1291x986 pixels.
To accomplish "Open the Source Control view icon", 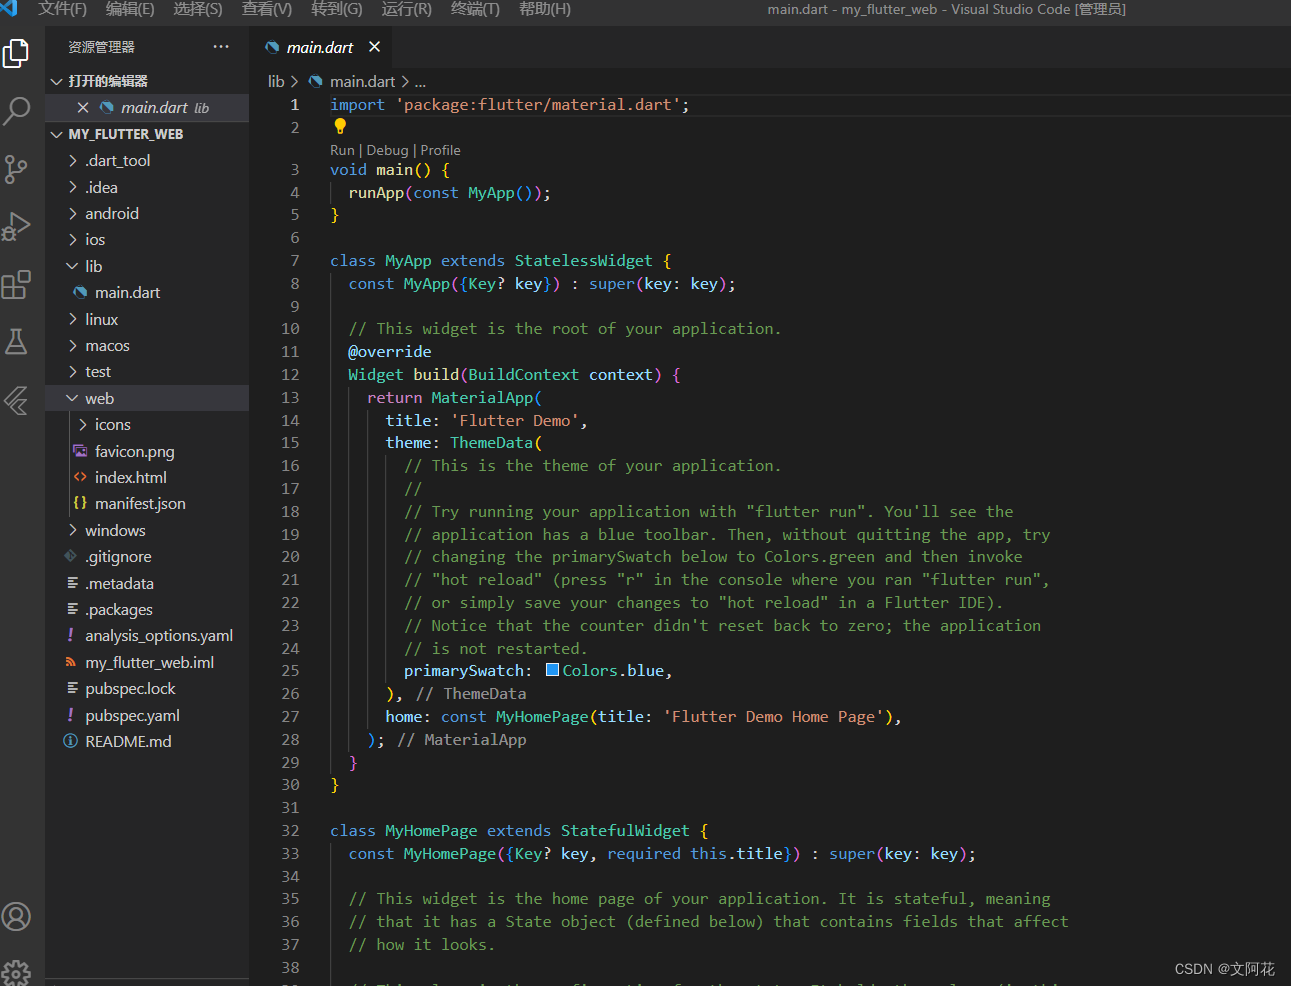I will click(x=16, y=168).
